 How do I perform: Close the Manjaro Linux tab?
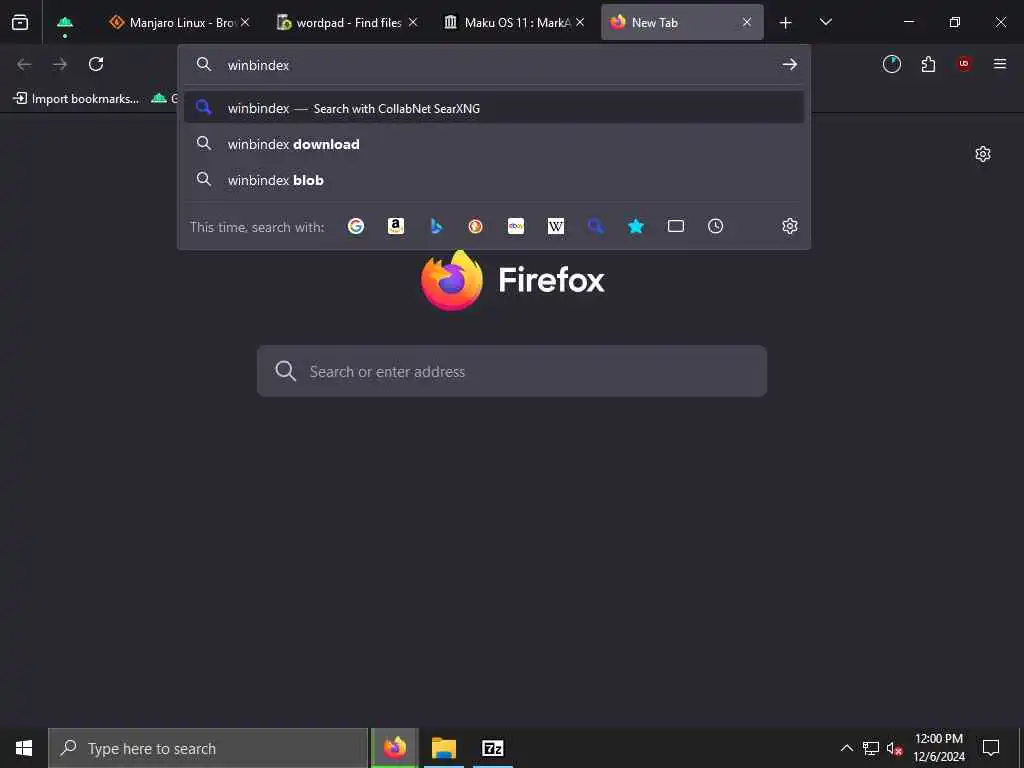[245, 22]
